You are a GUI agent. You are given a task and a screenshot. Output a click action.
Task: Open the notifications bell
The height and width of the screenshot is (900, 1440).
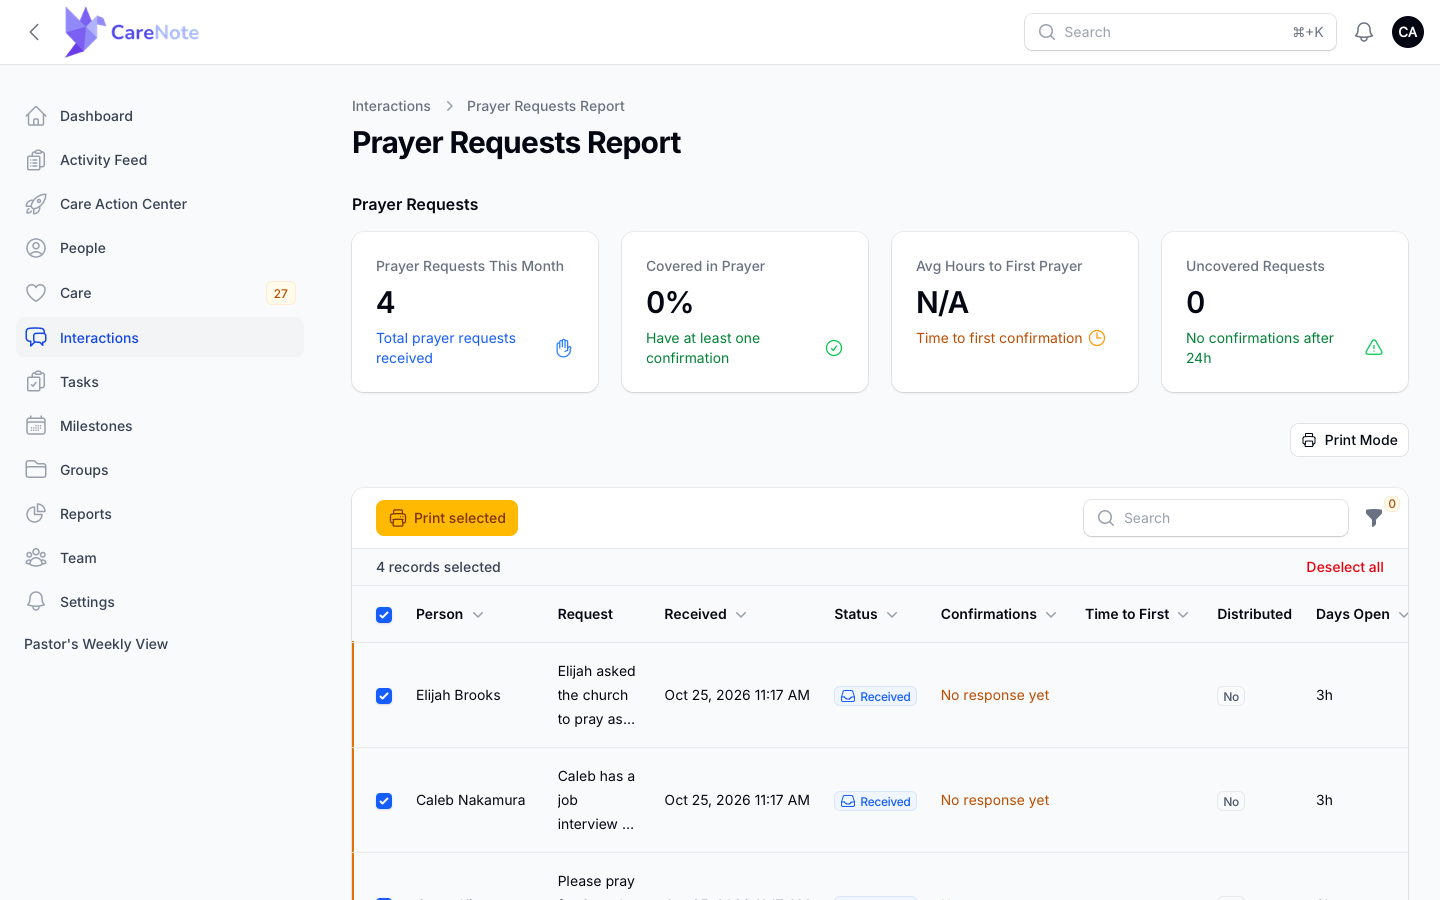(x=1364, y=32)
